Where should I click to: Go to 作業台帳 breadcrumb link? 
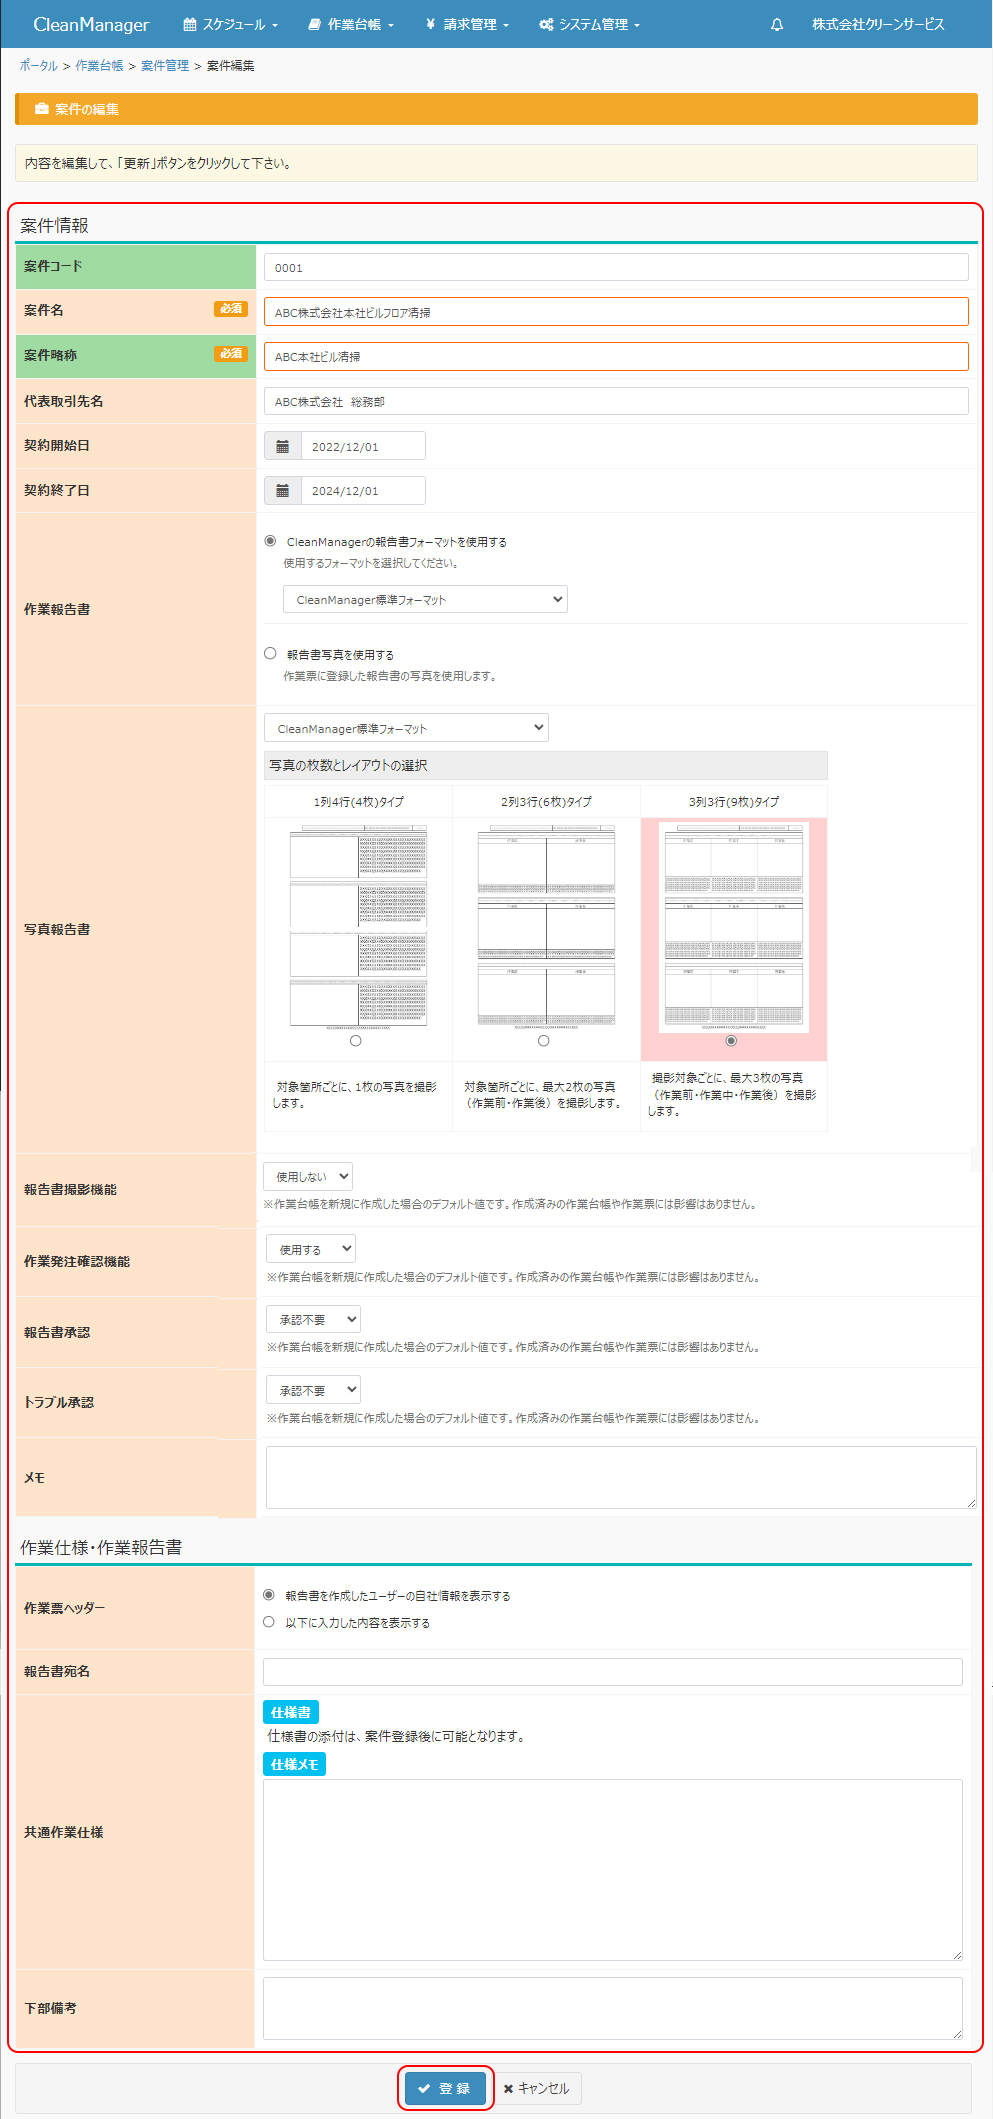tap(100, 65)
